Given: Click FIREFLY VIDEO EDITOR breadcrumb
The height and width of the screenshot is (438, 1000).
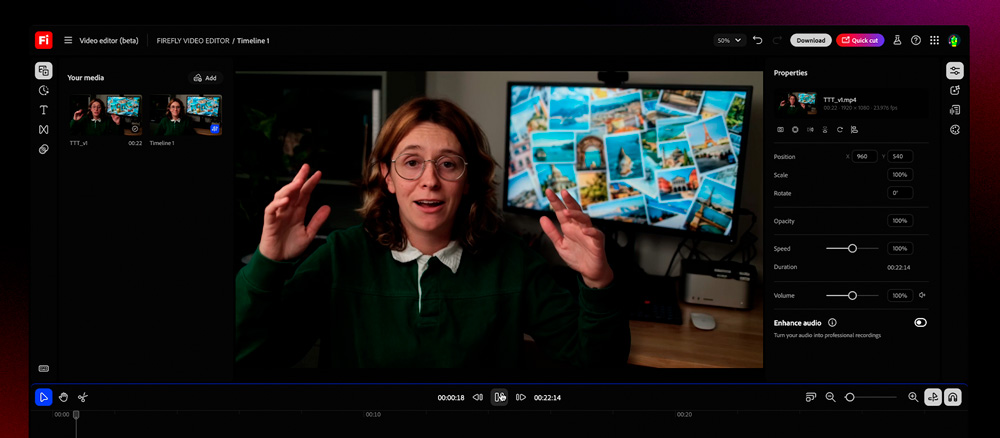Looking at the screenshot, I should [193, 40].
